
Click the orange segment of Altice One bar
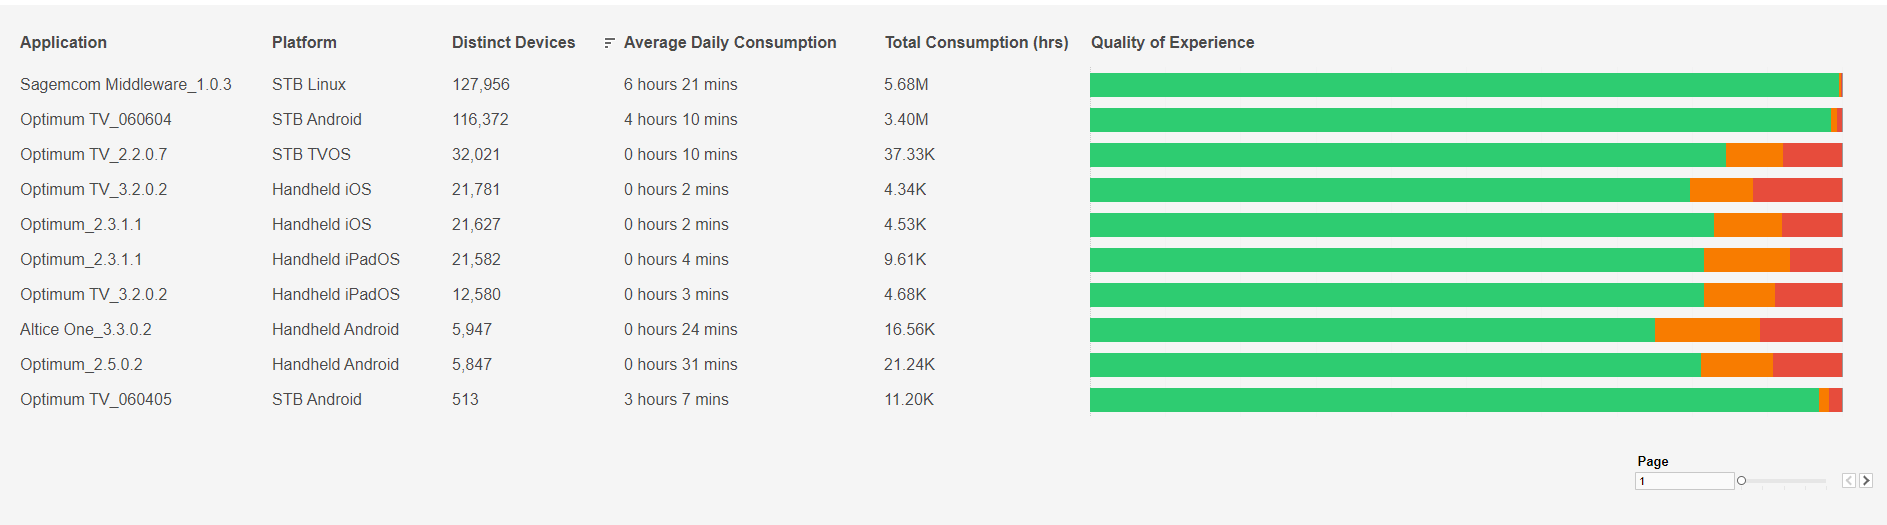coord(1707,330)
